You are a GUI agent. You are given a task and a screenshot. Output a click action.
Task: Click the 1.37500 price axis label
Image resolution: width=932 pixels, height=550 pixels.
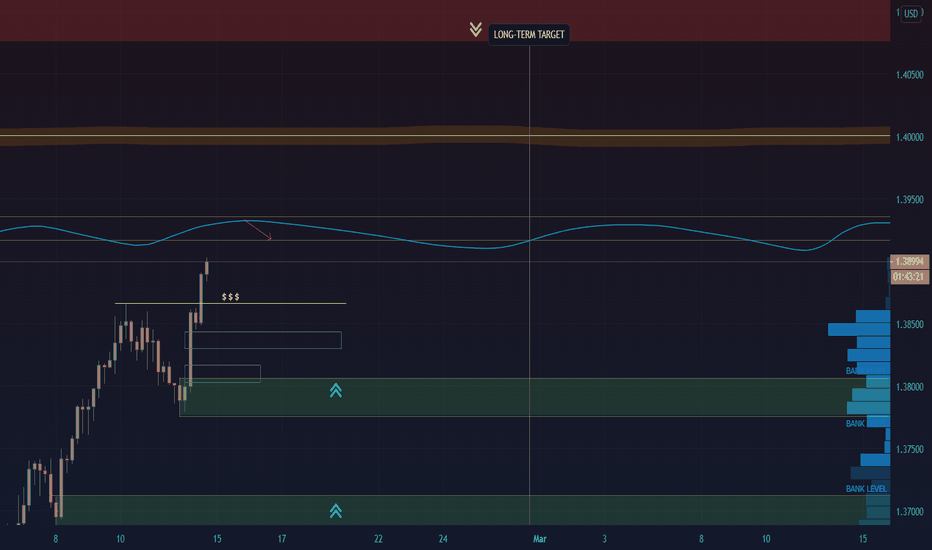pos(909,450)
